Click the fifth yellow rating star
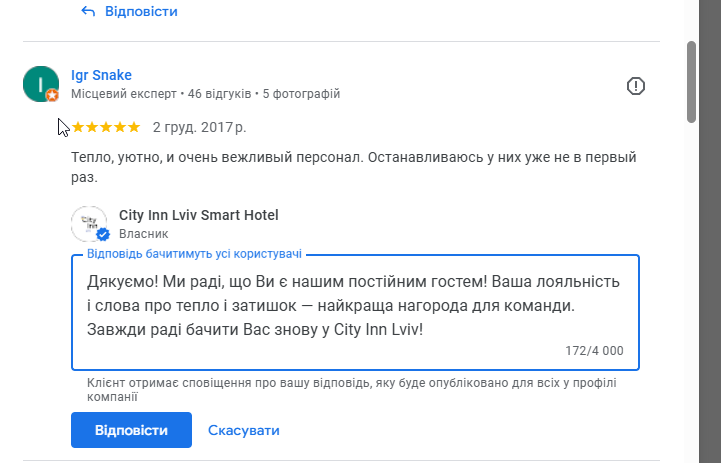The image size is (721, 463). [x=134, y=127]
